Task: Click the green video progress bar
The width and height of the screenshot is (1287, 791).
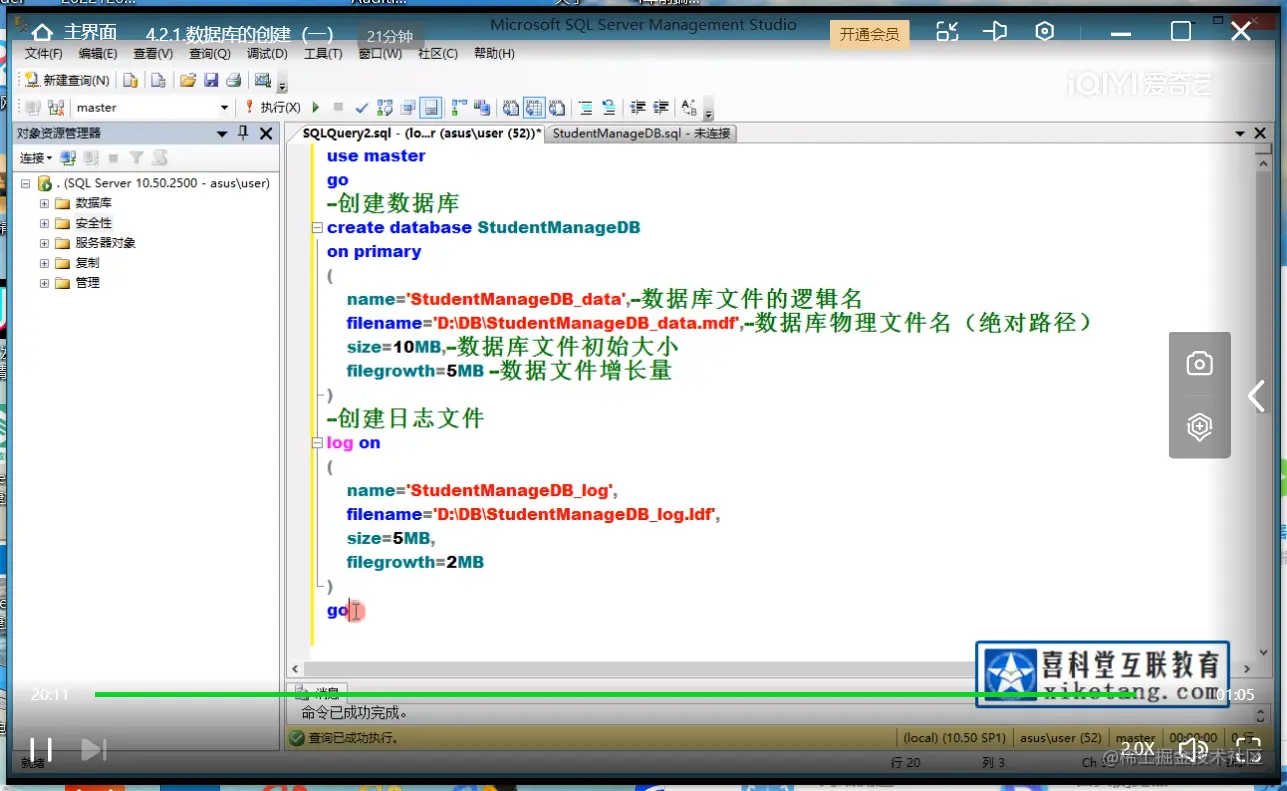Action: click(x=615, y=694)
